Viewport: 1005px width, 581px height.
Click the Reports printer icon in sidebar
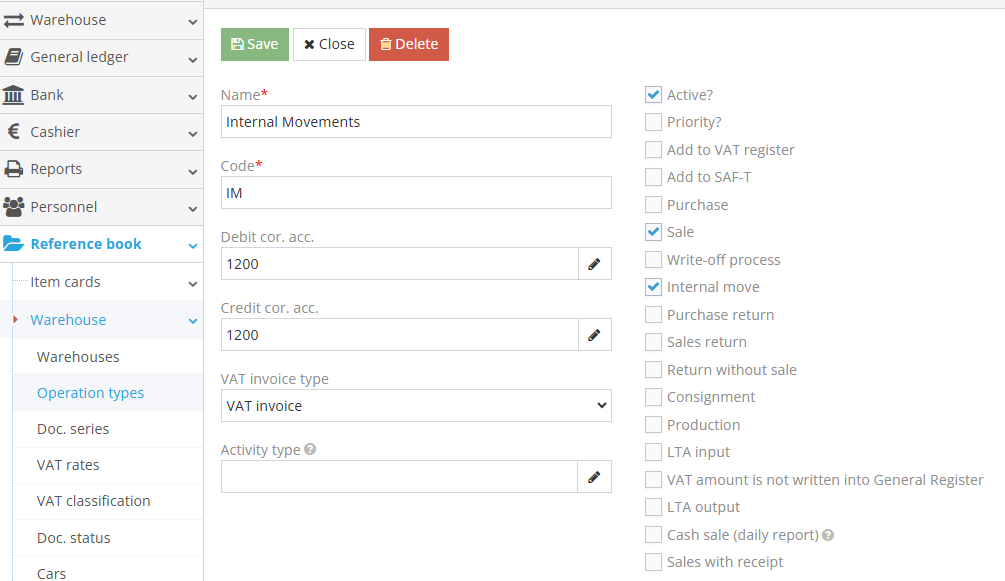coord(14,169)
